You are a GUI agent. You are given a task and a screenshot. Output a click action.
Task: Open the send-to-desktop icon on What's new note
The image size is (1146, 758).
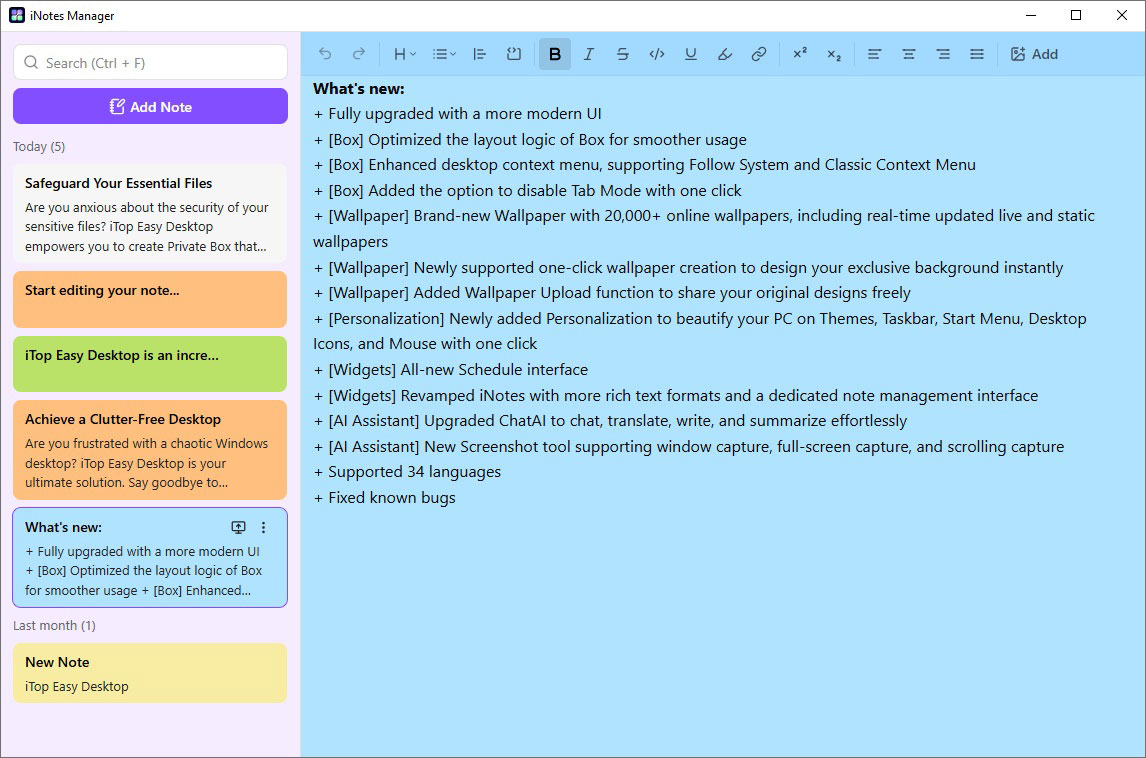[x=238, y=527]
